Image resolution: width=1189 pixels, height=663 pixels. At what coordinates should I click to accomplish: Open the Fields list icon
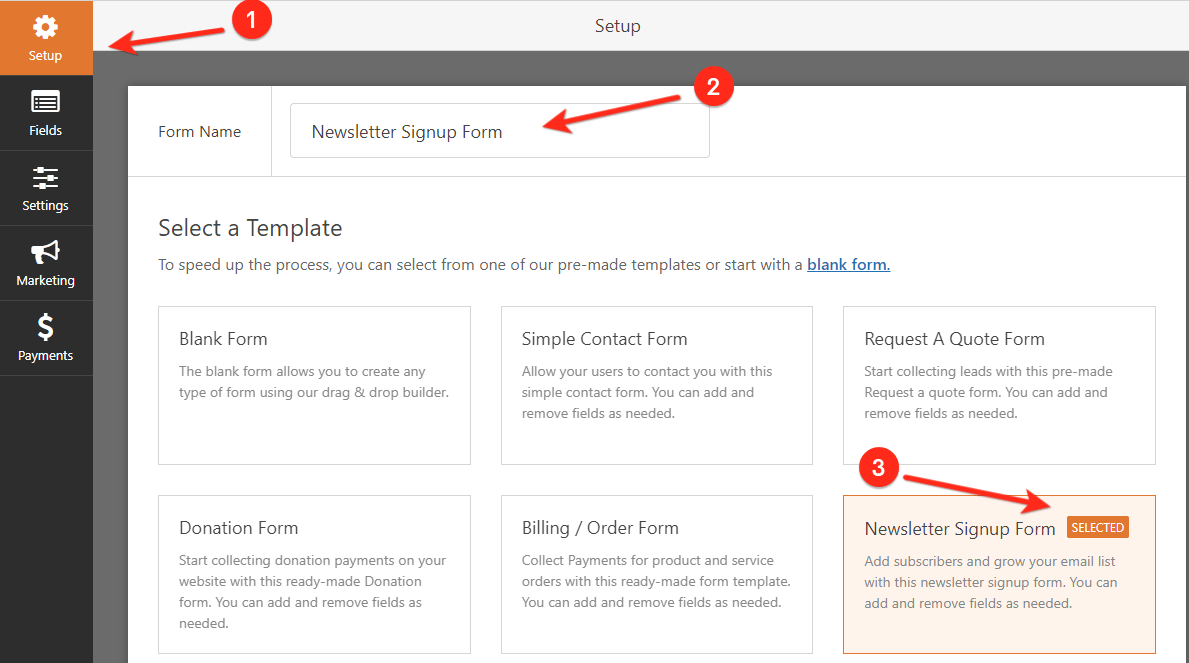pos(45,102)
